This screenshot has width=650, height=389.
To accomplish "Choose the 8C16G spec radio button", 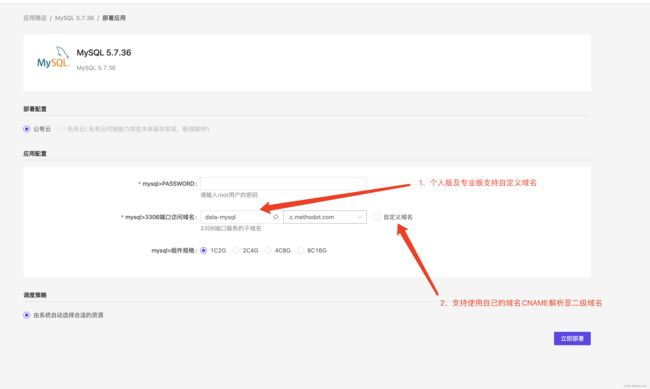I will click(301, 250).
